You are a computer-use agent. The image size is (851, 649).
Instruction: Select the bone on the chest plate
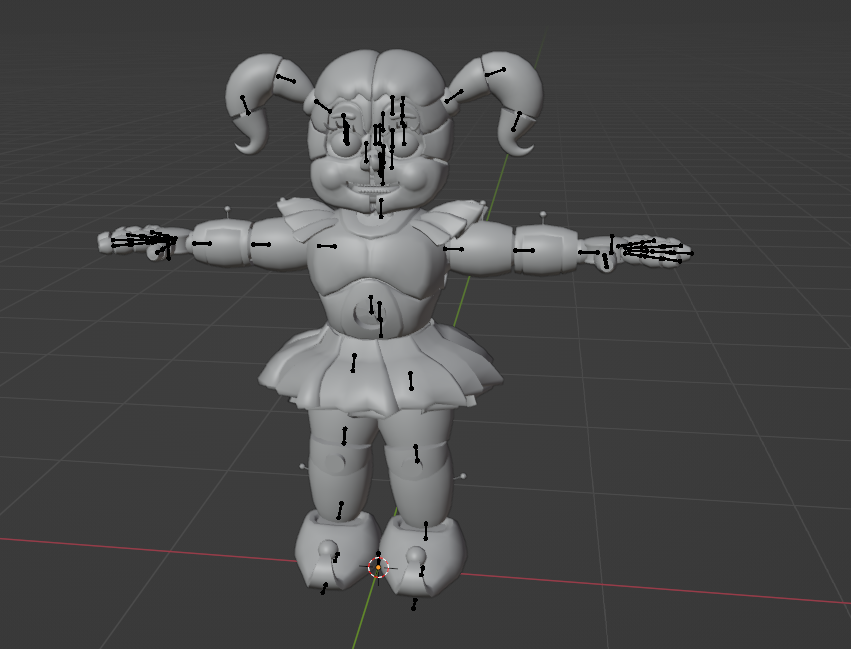pos(327,246)
